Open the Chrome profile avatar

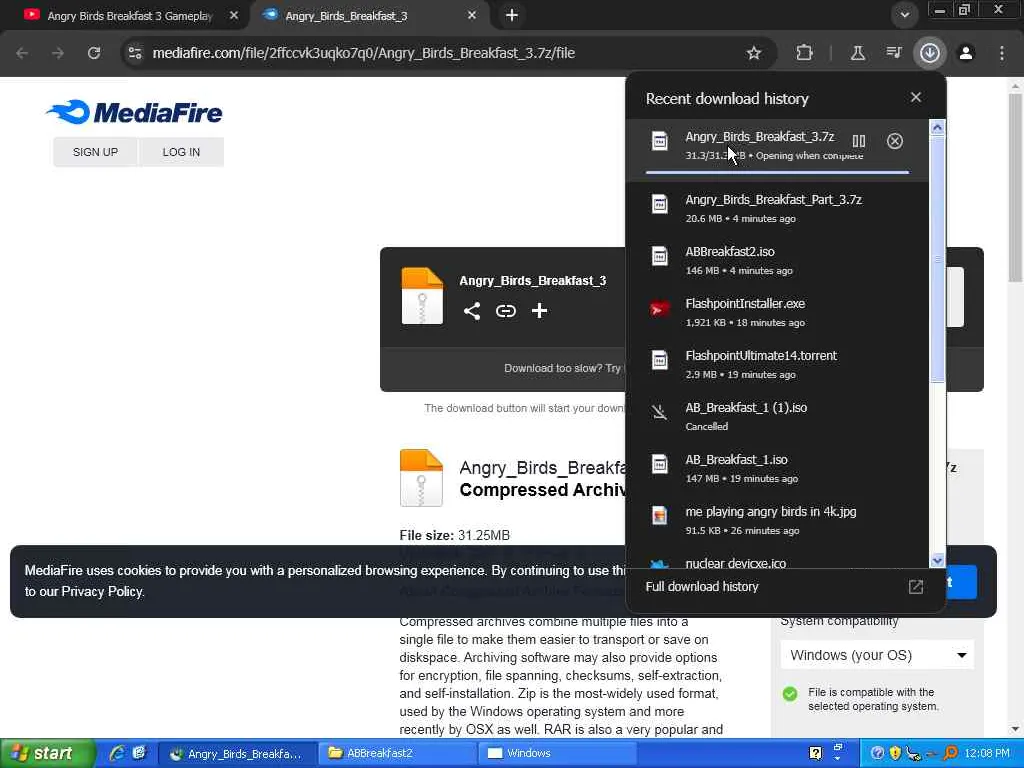[x=966, y=53]
